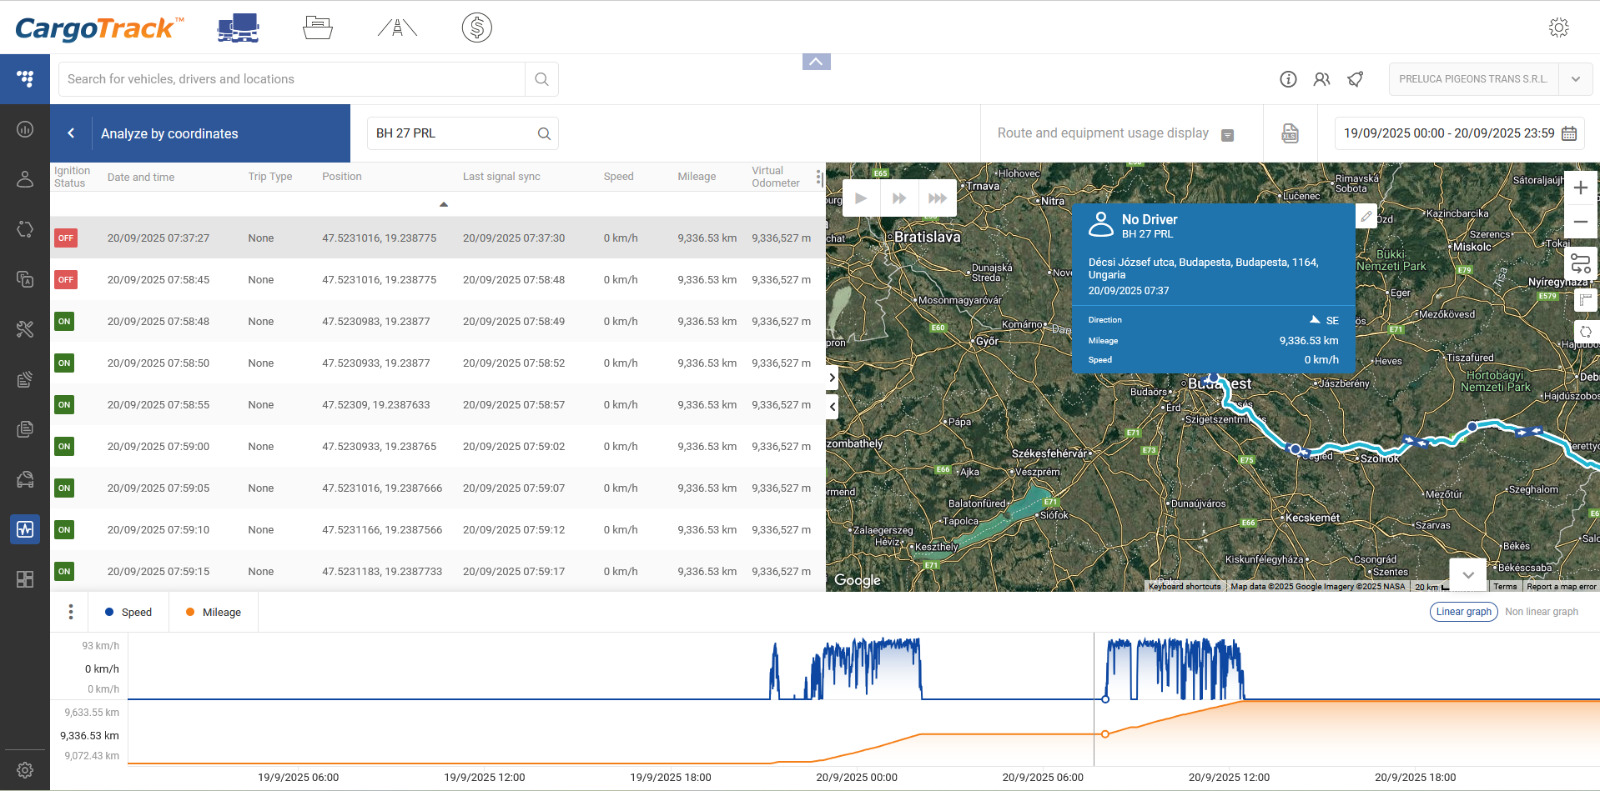The image size is (1600, 791).
Task: Select Linear graph button
Action: [1463, 612]
